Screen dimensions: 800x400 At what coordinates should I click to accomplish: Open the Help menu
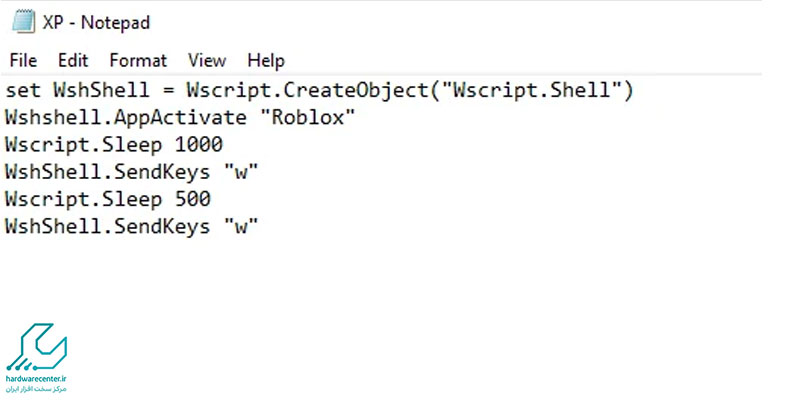[266, 61]
